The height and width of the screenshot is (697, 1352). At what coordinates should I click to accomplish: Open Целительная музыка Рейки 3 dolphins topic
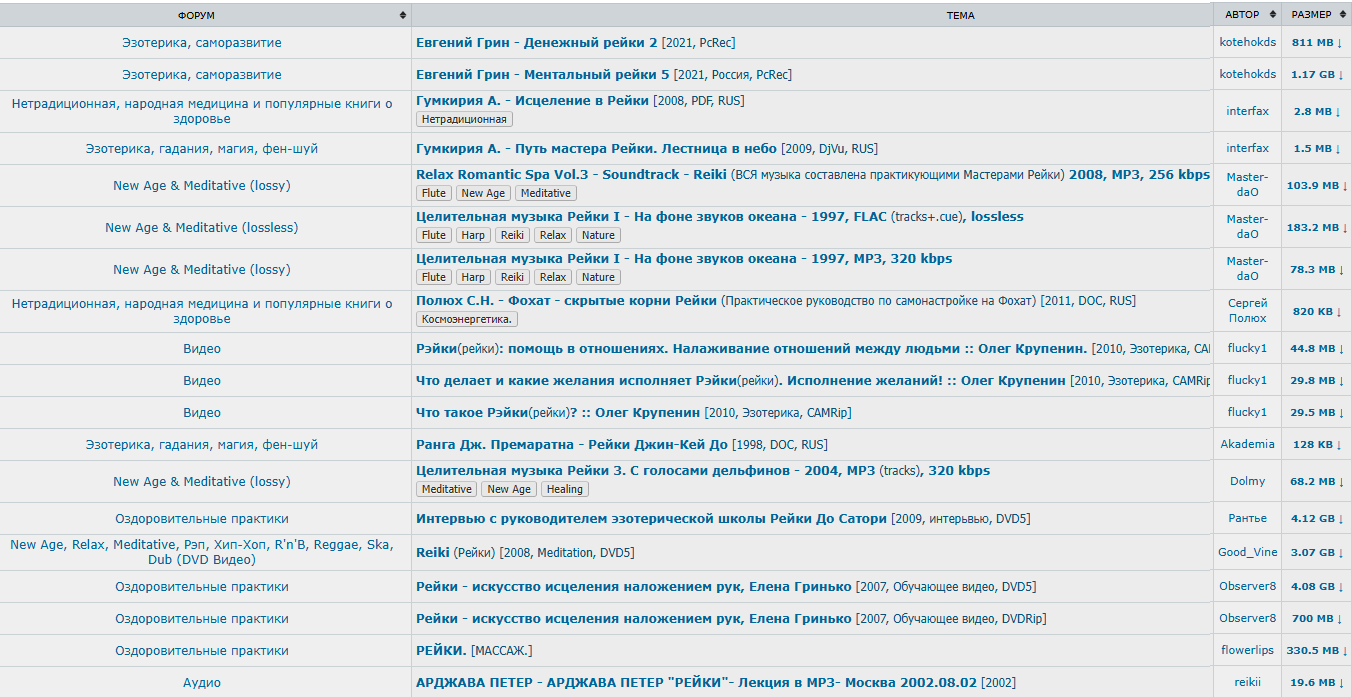[703, 470]
